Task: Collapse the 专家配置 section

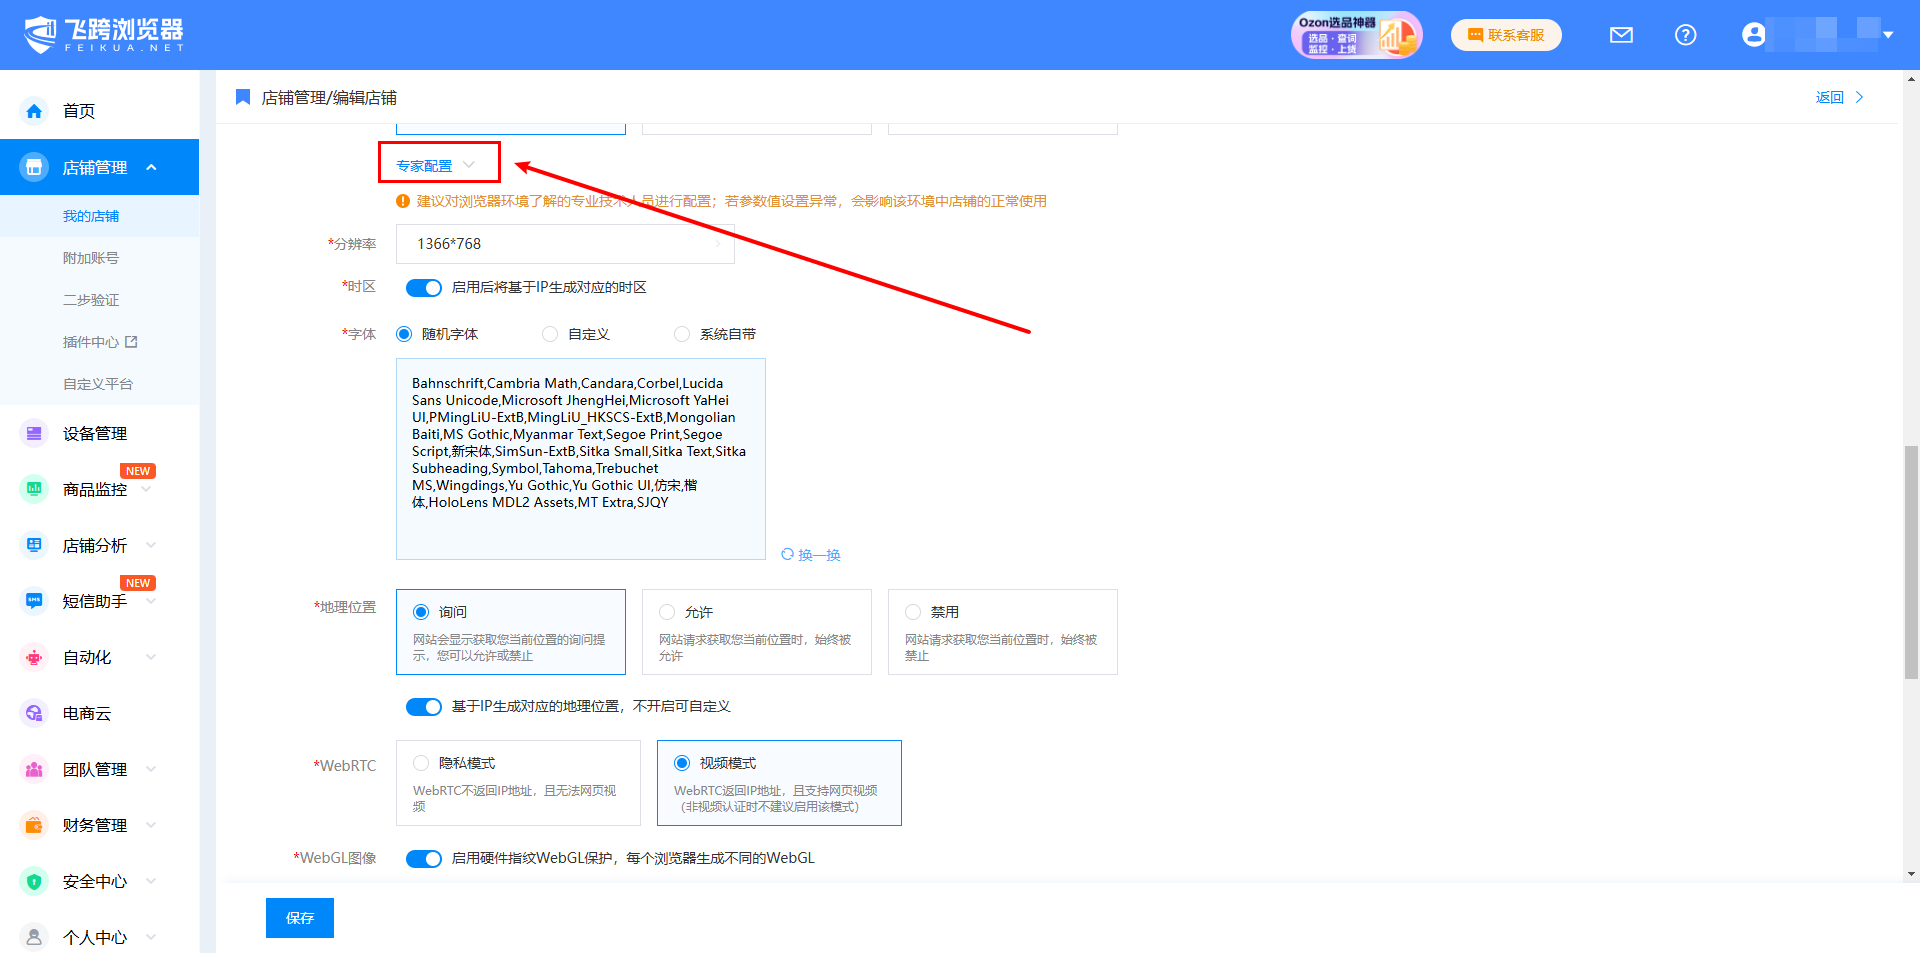Action: [x=436, y=165]
